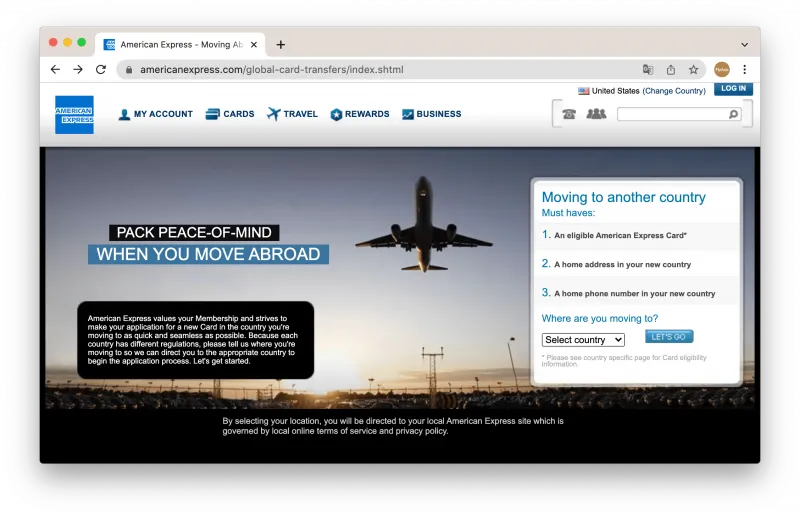
Task: Open the Chrome profile avatar
Action: pos(721,69)
